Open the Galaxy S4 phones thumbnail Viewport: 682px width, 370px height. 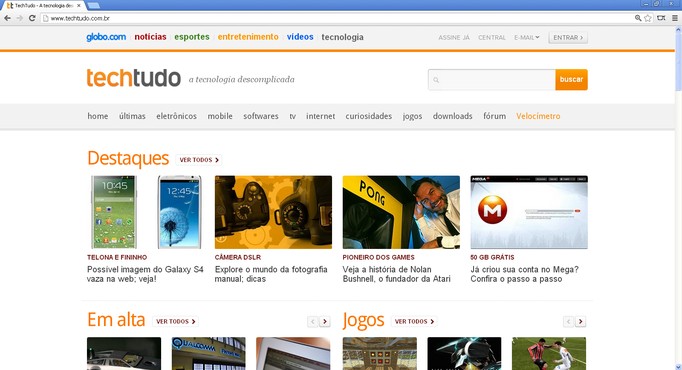pyautogui.click(x=145, y=212)
